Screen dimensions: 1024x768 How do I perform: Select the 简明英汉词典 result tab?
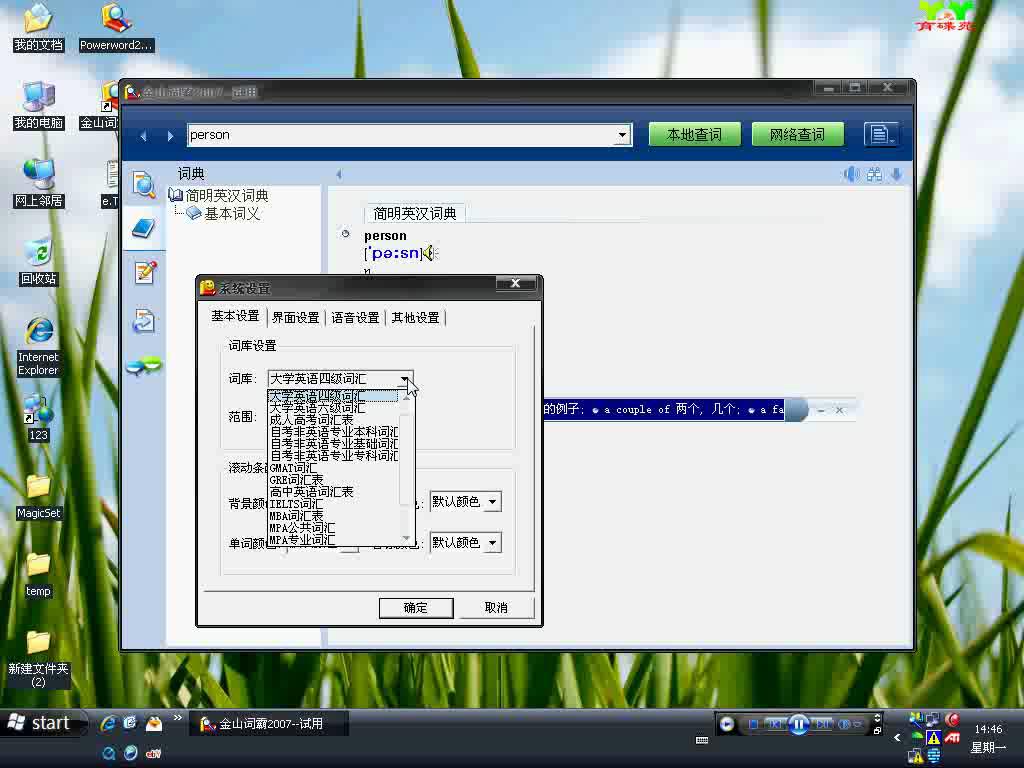pos(415,214)
